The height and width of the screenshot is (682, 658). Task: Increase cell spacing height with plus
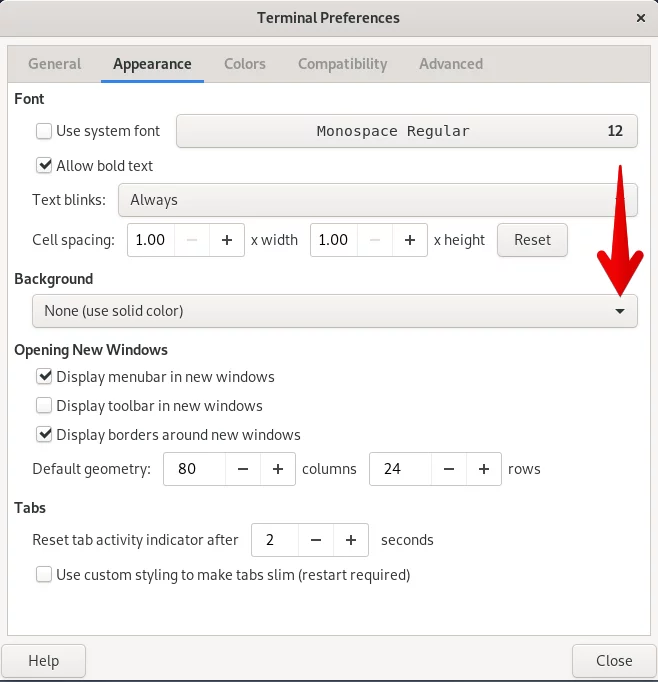pos(410,240)
